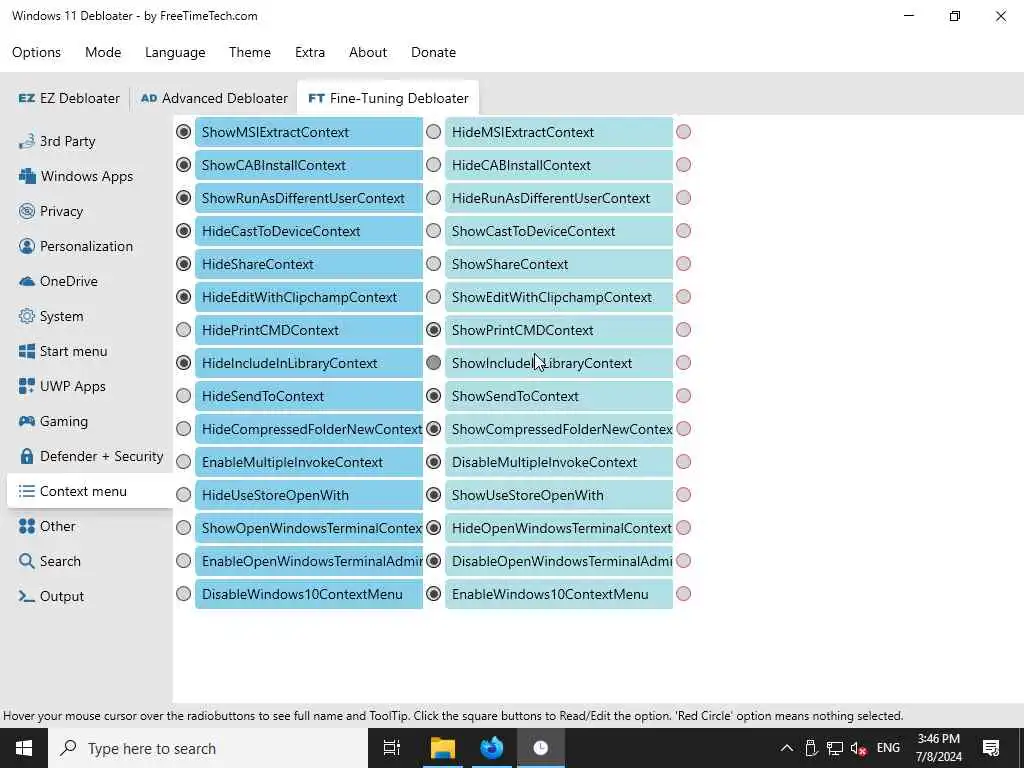
Task: Open the notification center icon
Action: point(991,748)
